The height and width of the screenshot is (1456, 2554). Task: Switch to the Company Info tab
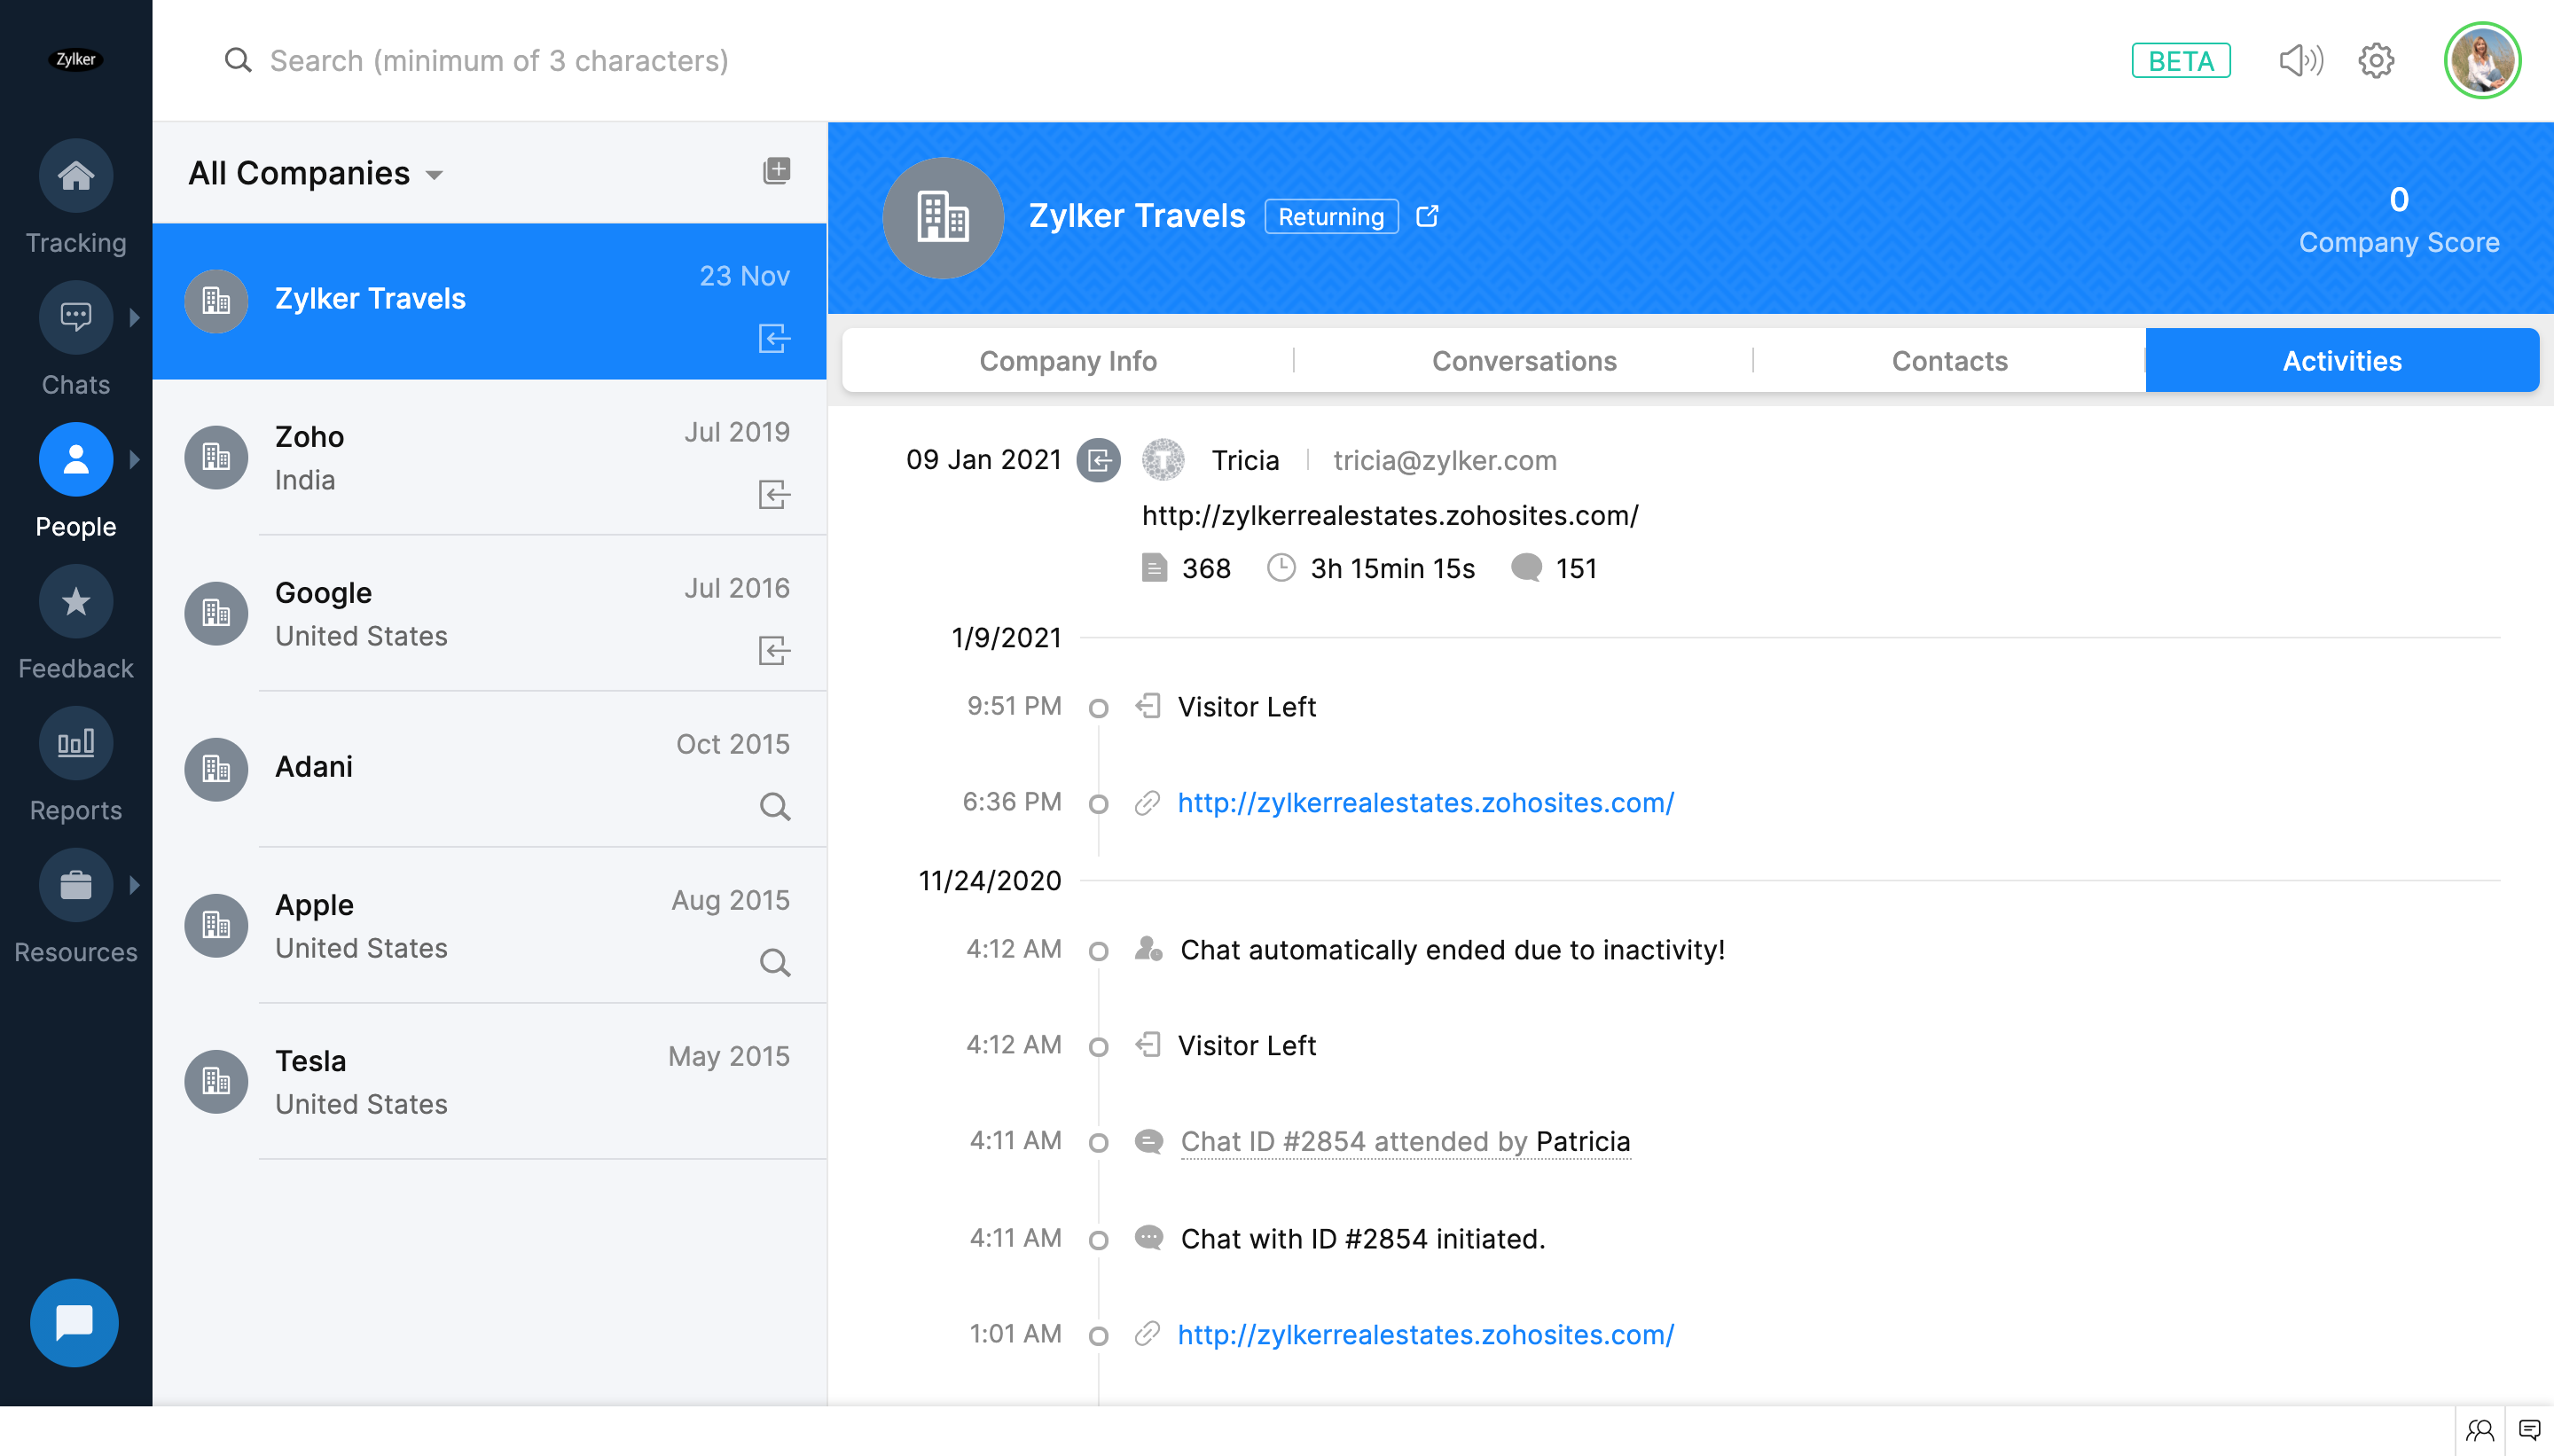pos(1067,361)
